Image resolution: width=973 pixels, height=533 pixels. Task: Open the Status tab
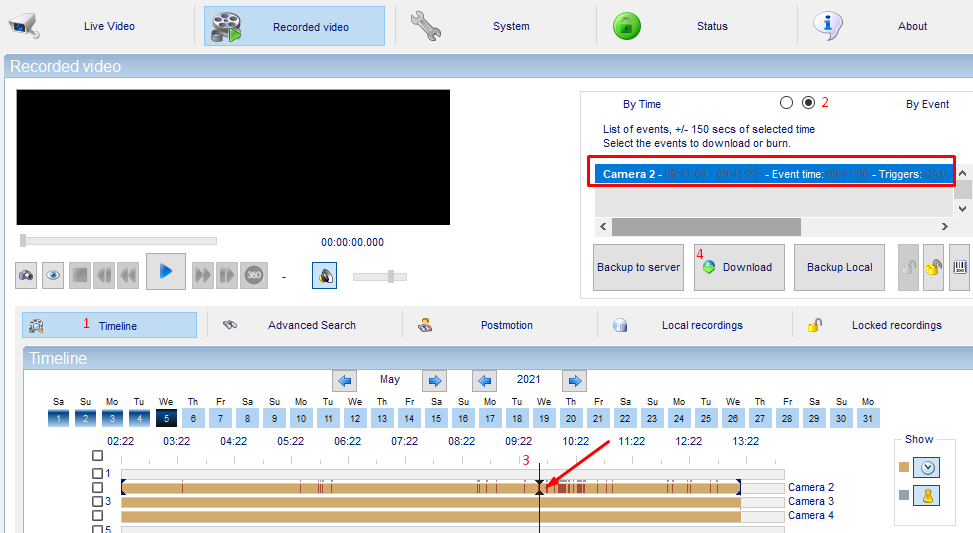click(696, 26)
